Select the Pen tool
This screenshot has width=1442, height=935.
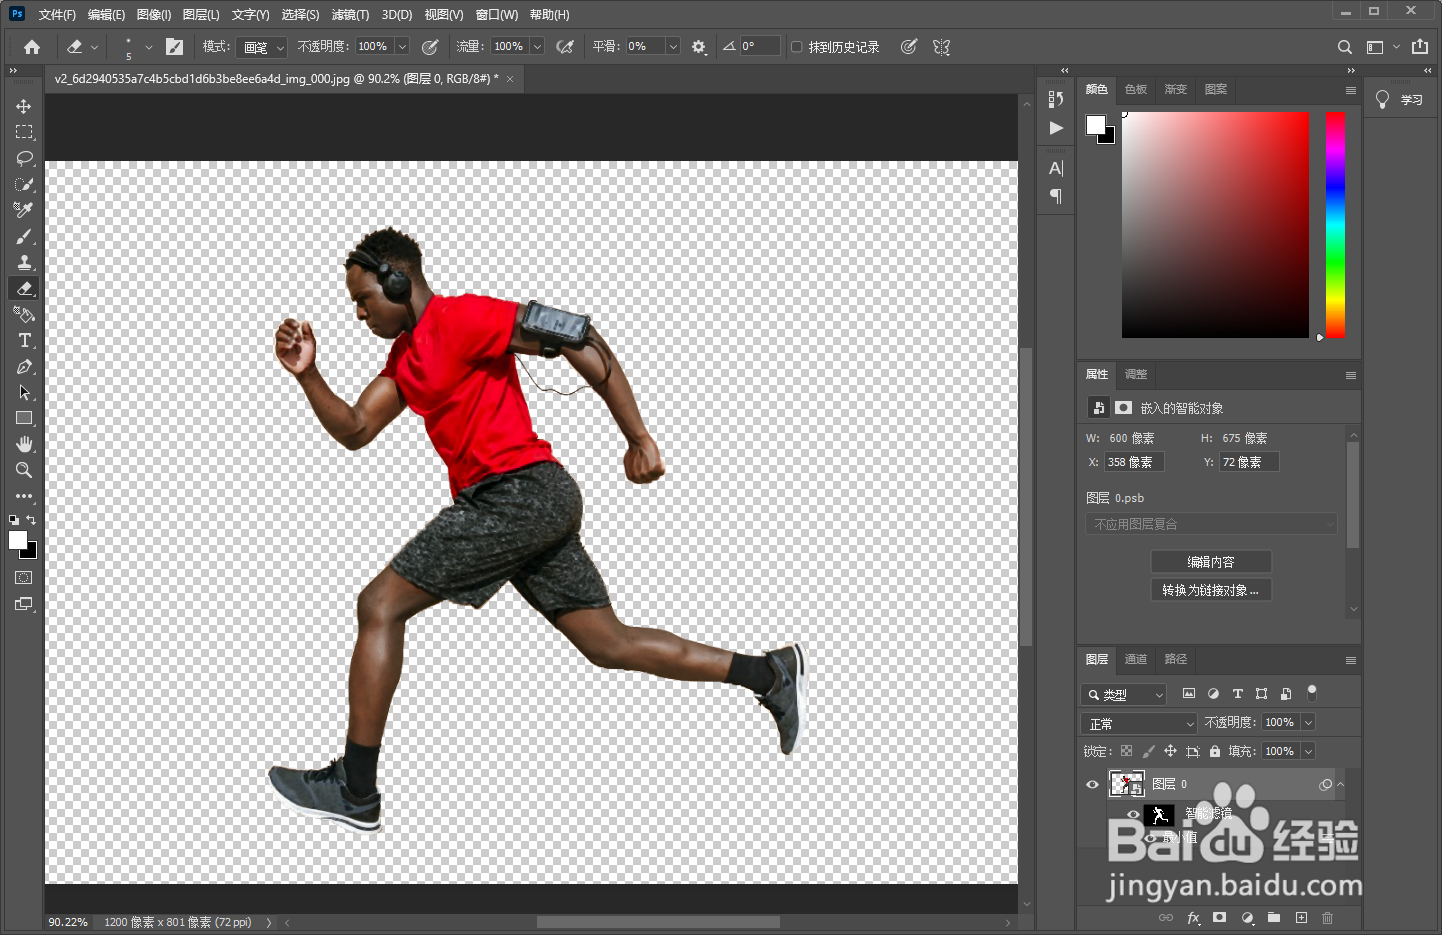click(x=24, y=366)
